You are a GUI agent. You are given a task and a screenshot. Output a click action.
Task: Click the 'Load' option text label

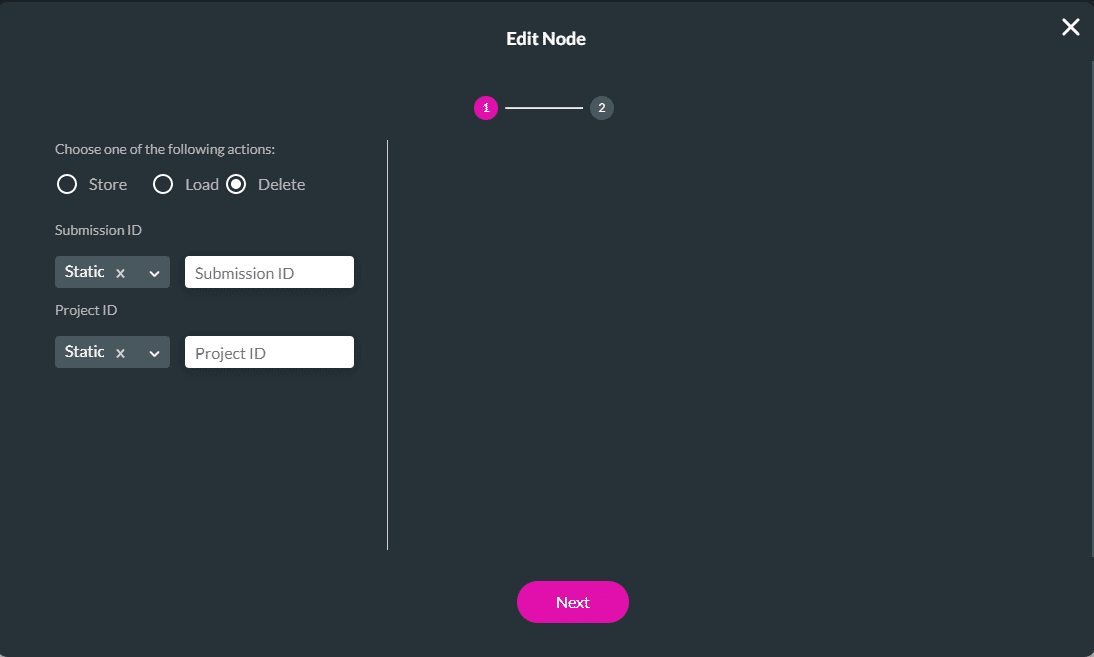202,184
